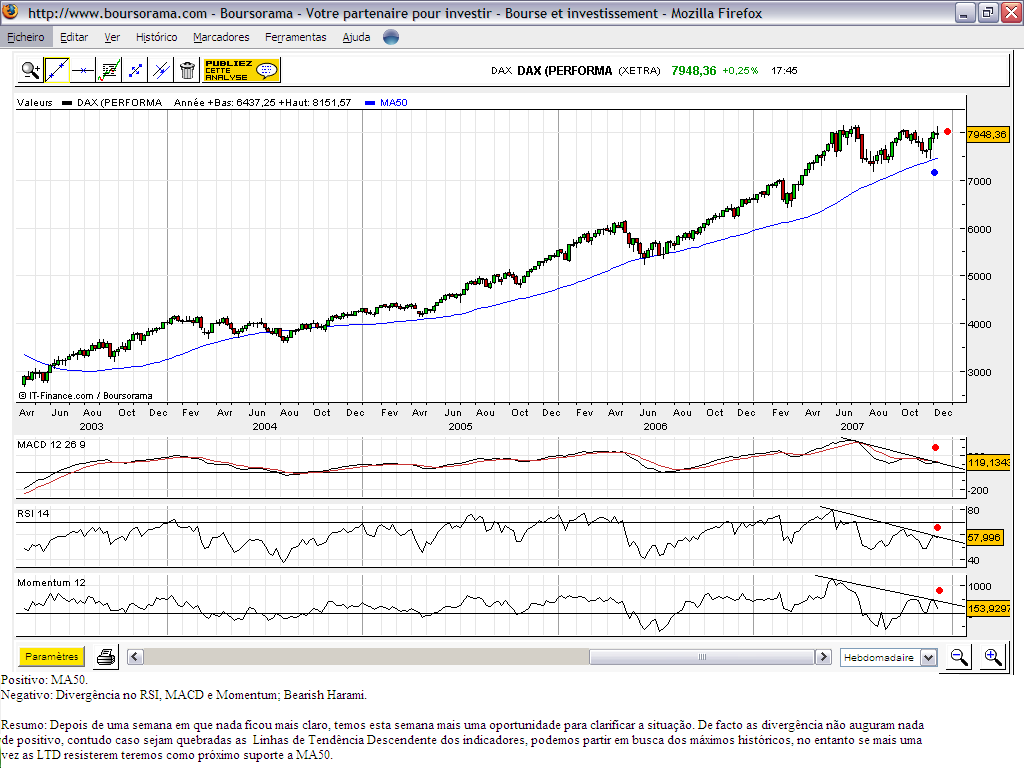The image size is (1024, 768).
Task: Open the Ver menu
Action: tap(112, 37)
